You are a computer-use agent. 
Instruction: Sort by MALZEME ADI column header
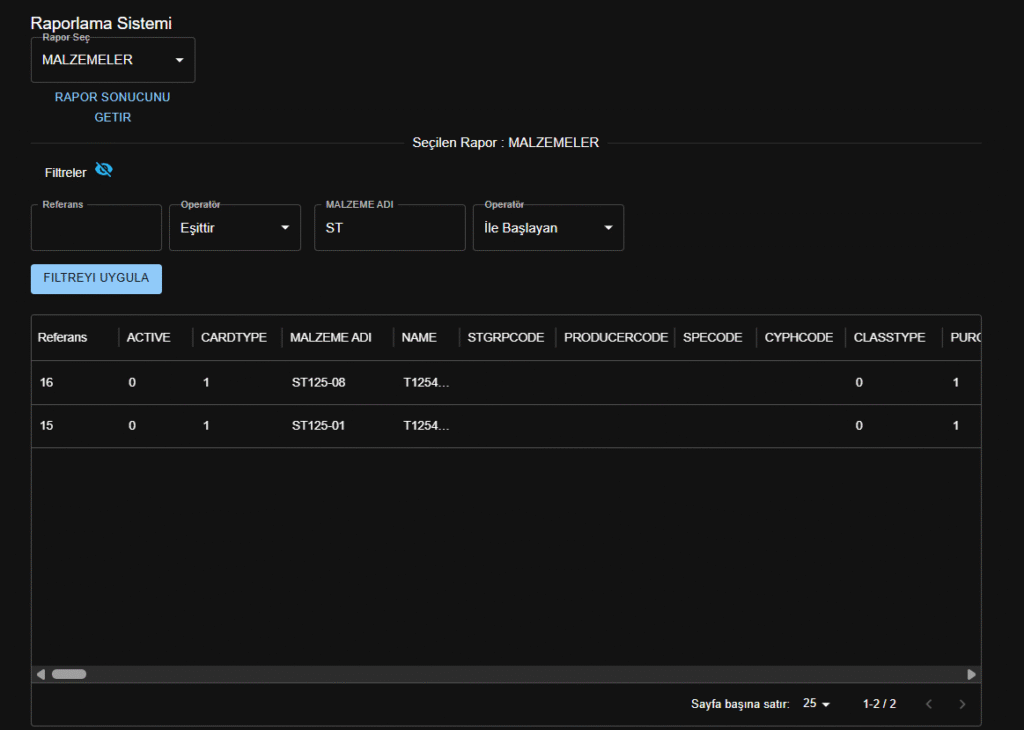(x=331, y=338)
